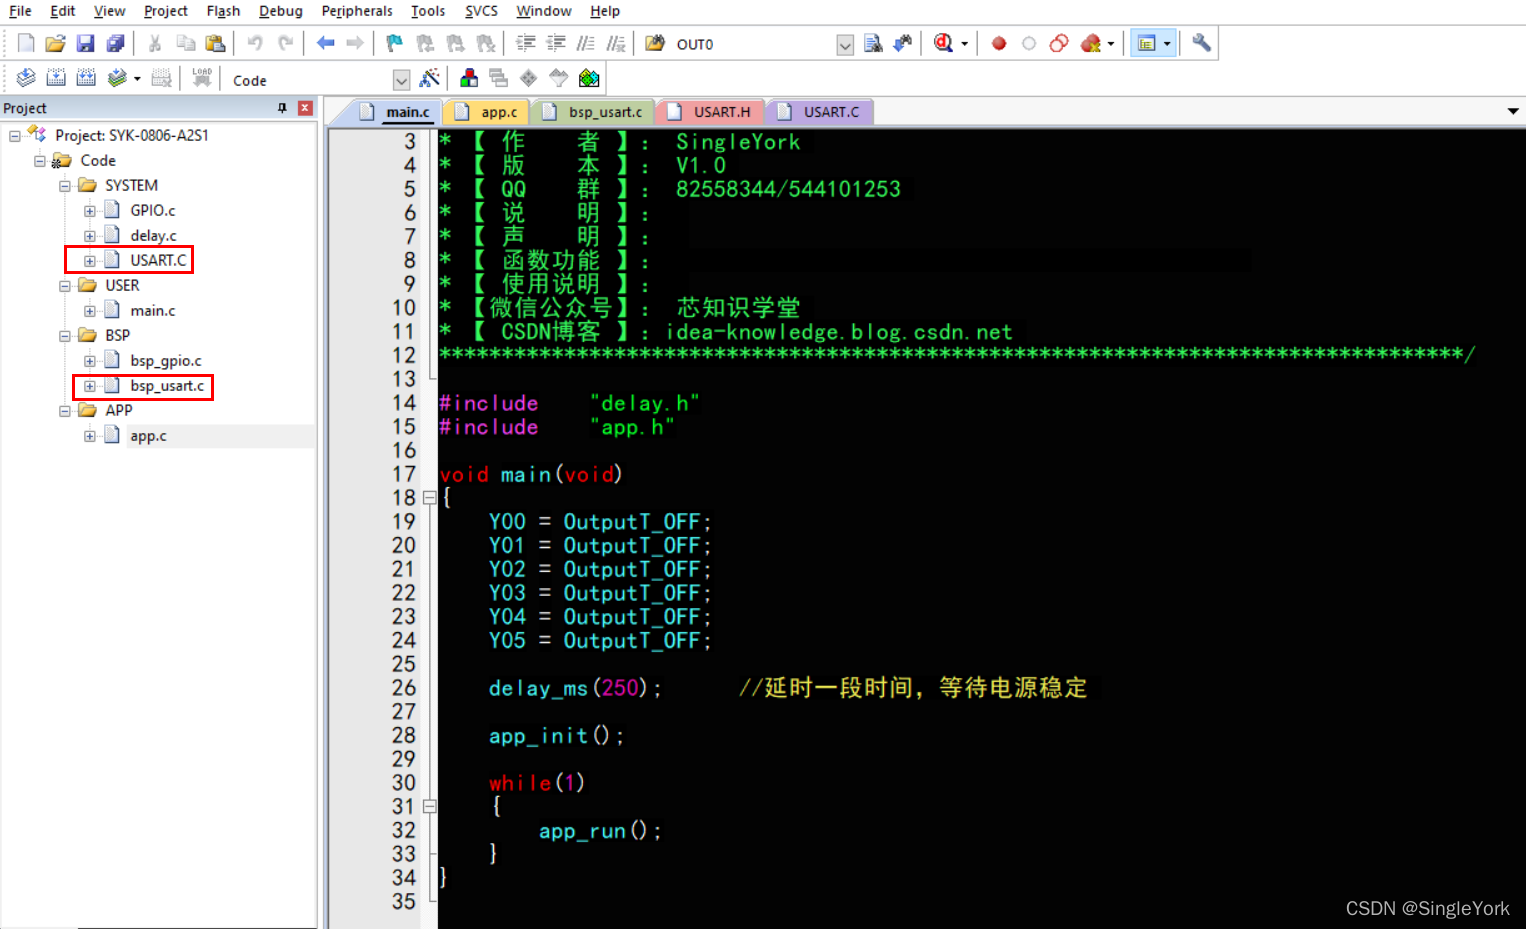
Task: Pin the Project panel
Action: pyautogui.click(x=282, y=108)
